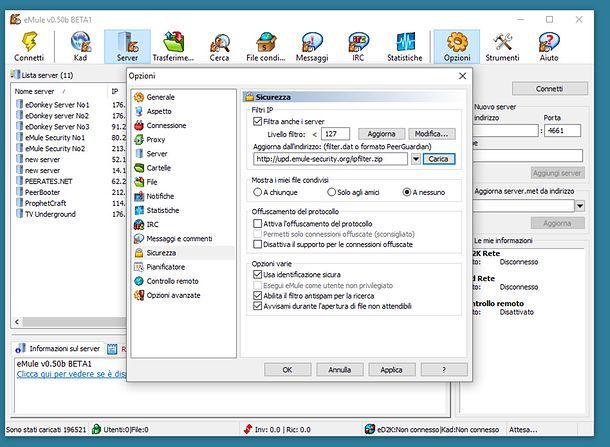Open the Aiuto help toolbar icon
Image resolution: width=610 pixels, height=447 pixels.
(x=549, y=47)
